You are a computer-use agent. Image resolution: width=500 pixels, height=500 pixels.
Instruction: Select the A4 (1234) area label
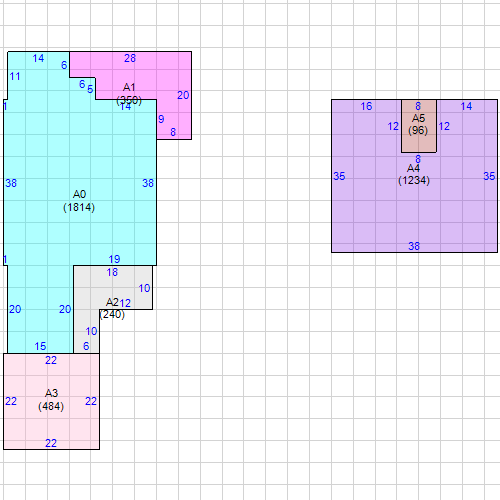click(414, 174)
